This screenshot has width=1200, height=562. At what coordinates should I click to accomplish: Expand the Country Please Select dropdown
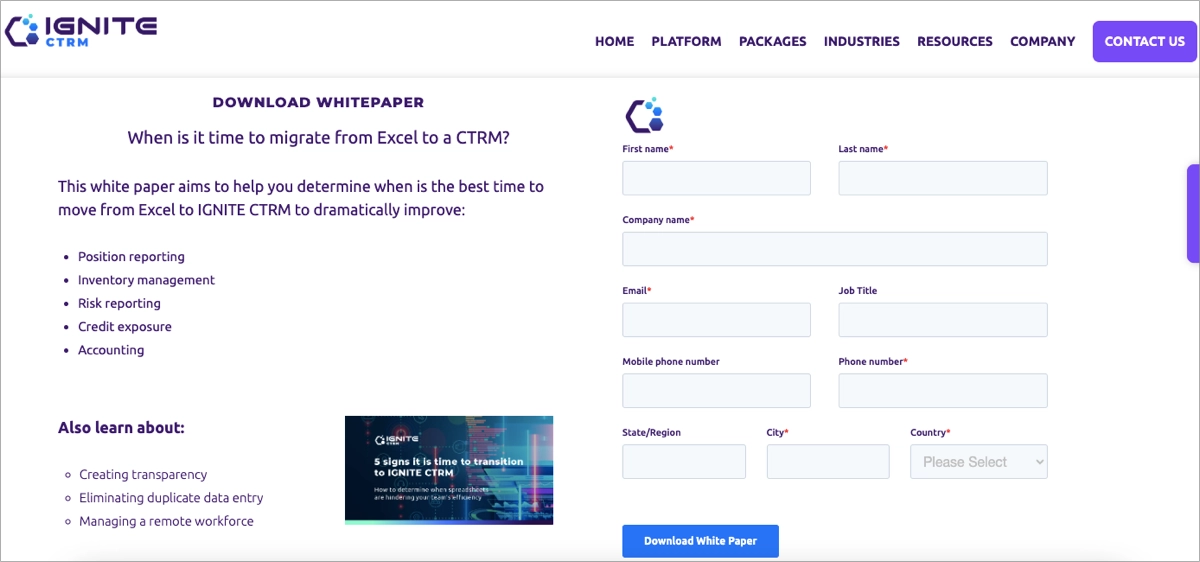pyautogui.click(x=978, y=462)
